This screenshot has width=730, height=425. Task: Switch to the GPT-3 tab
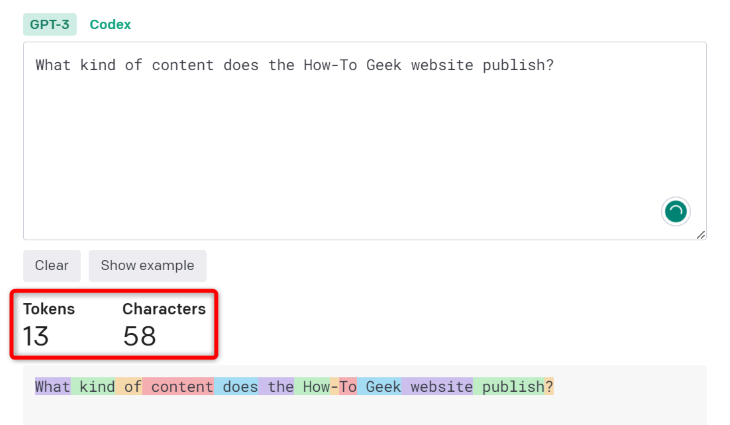(x=50, y=24)
